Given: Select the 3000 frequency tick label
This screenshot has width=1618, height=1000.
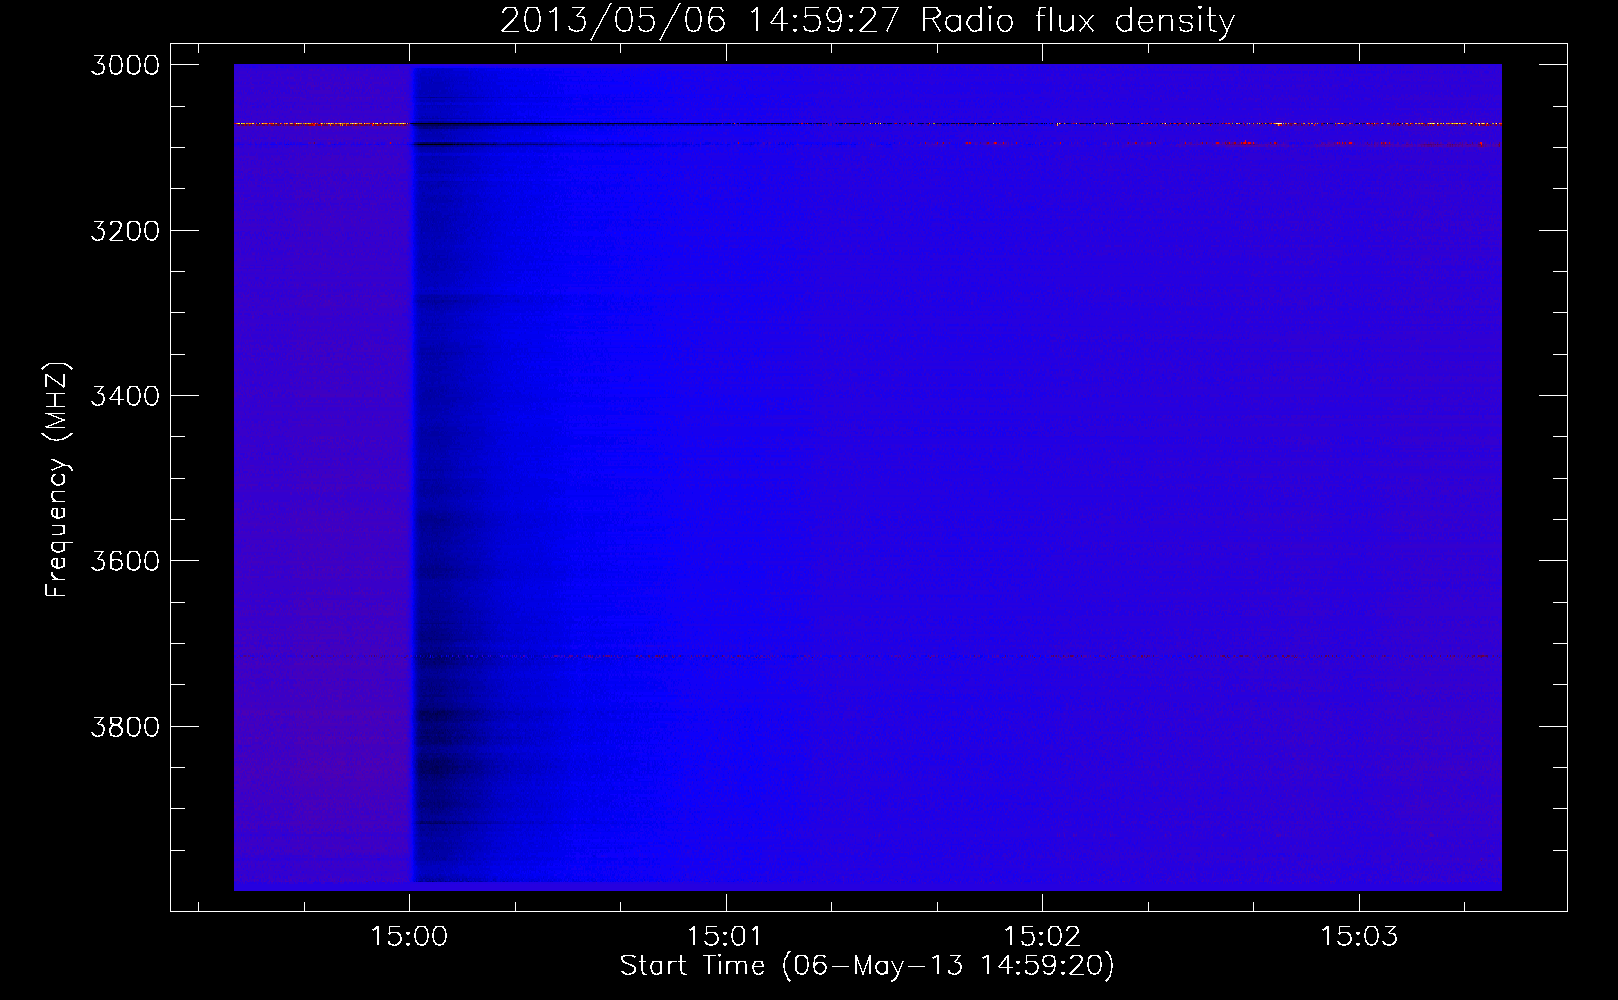Looking at the screenshot, I should click(125, 65).
